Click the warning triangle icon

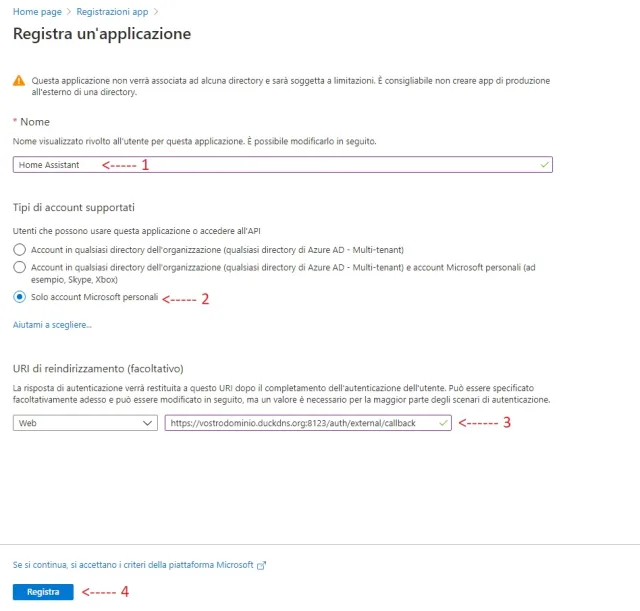[18, 80]
